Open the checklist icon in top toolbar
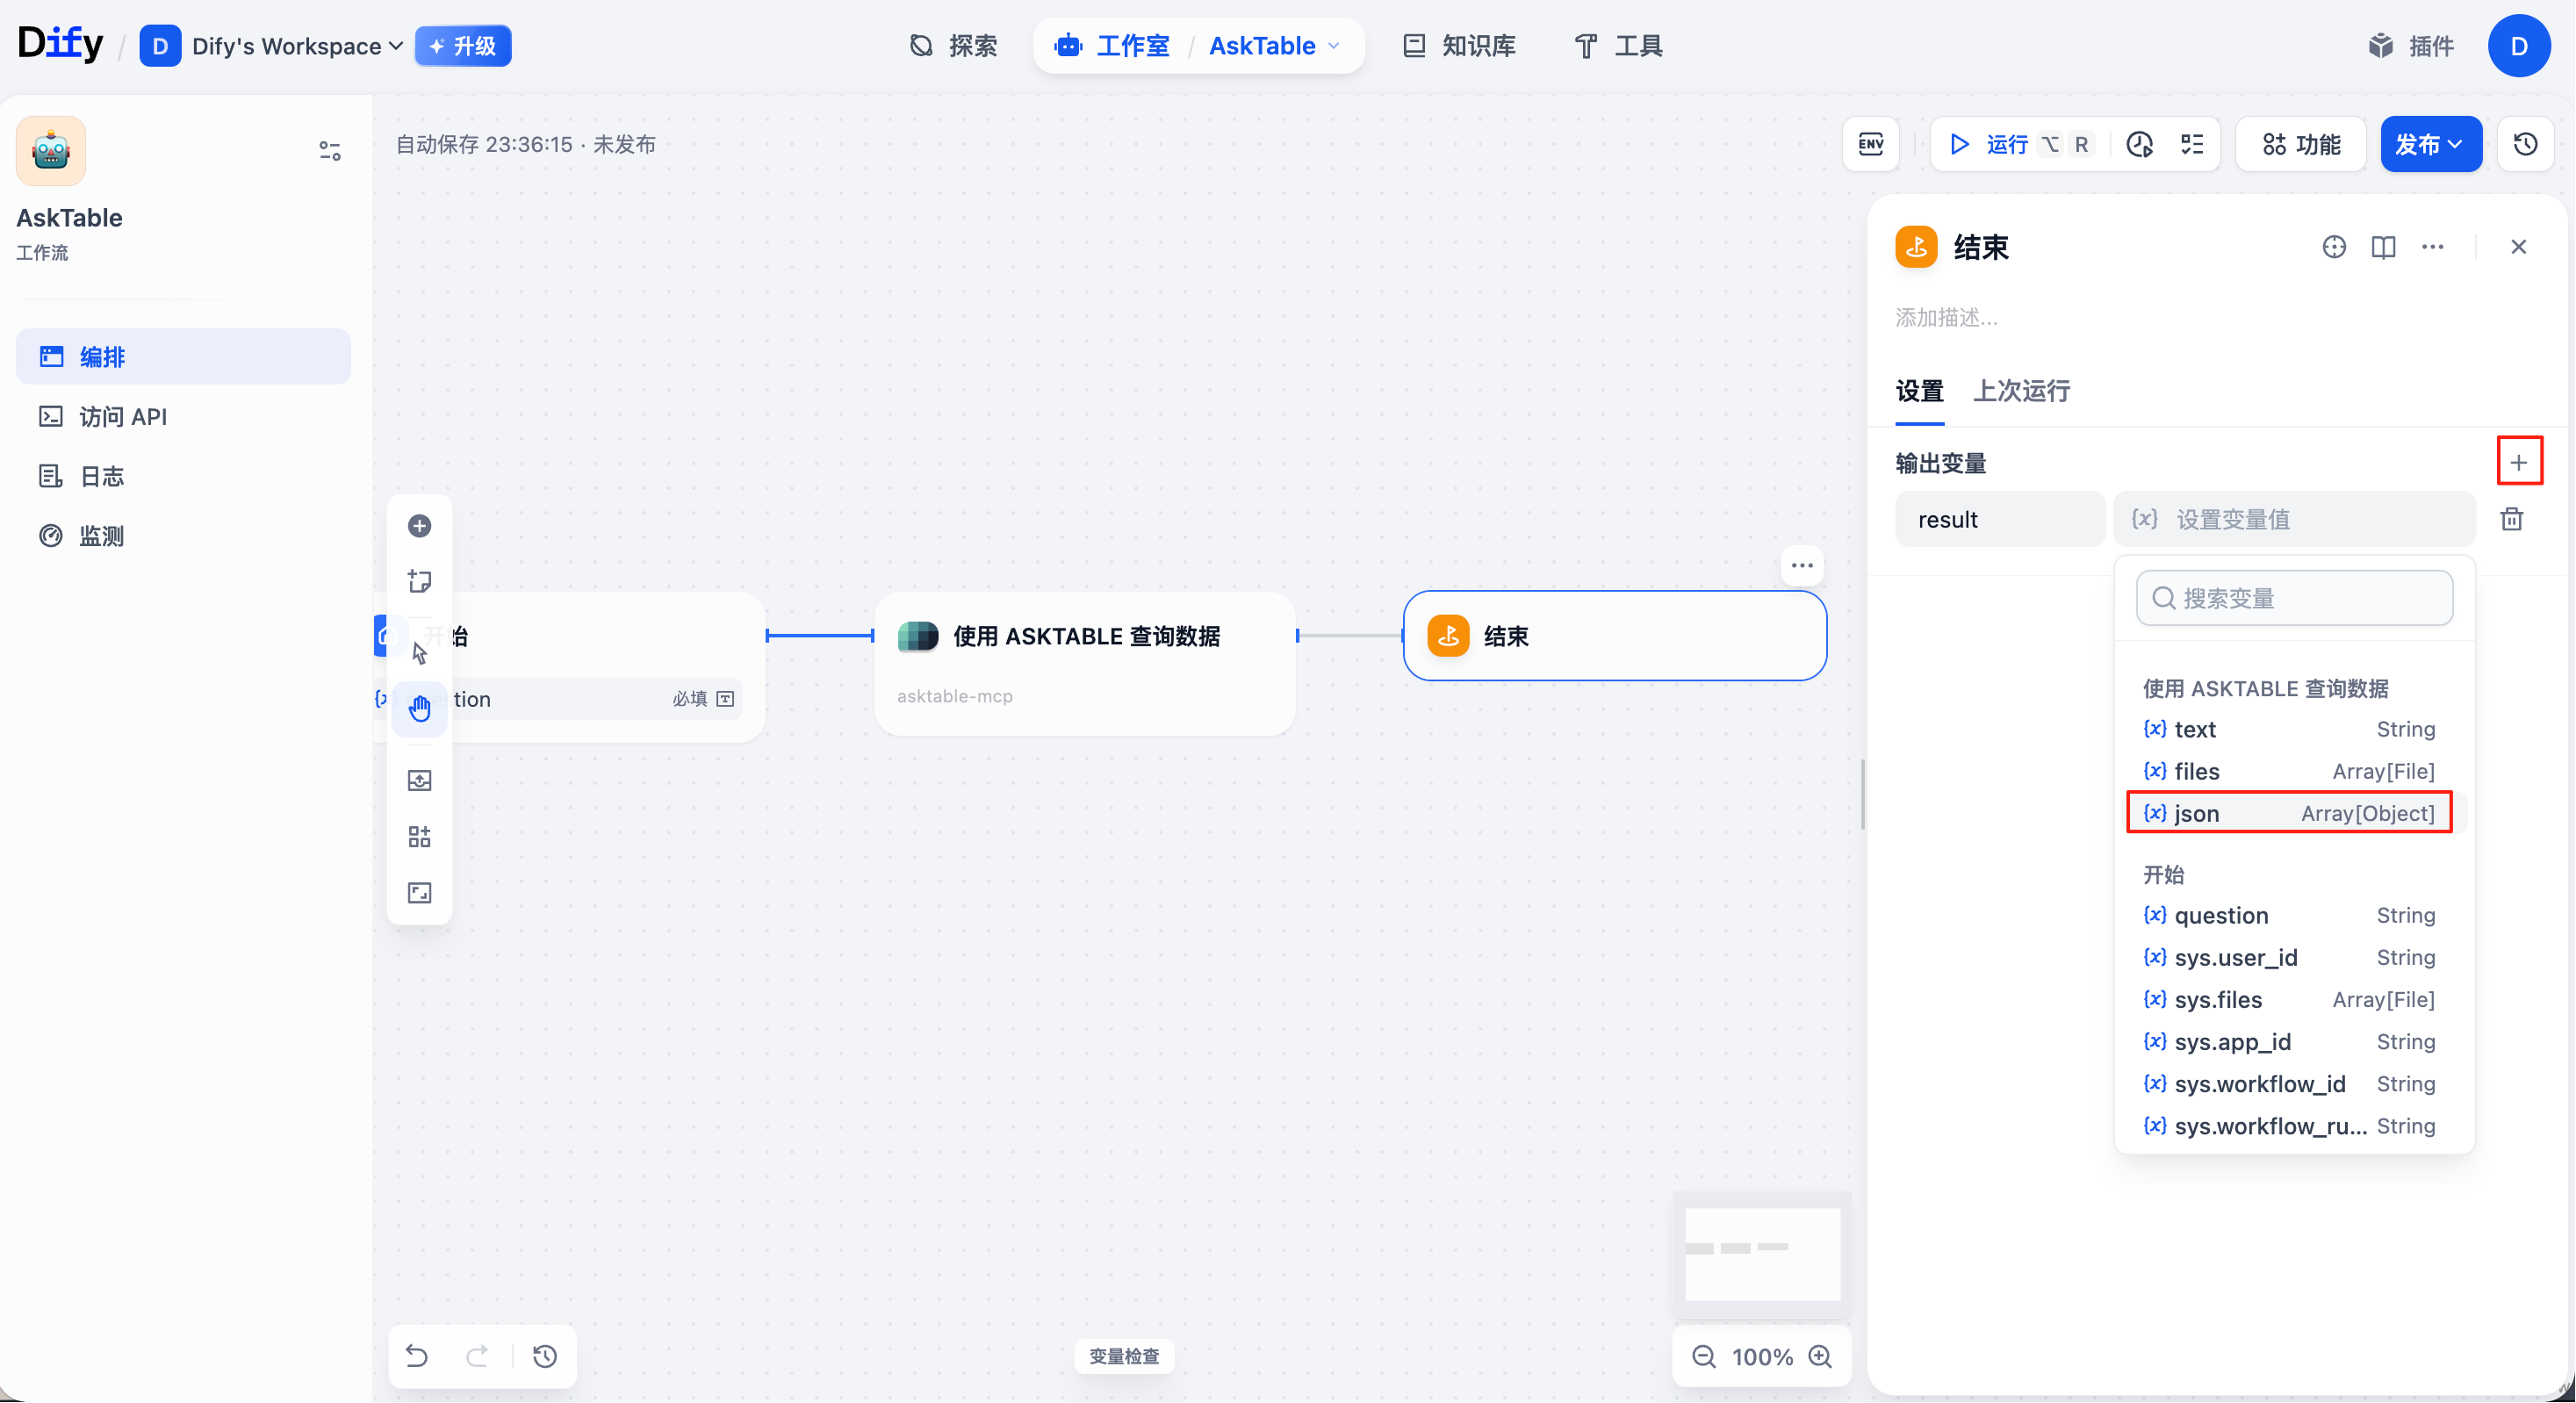 point(2192,144)
